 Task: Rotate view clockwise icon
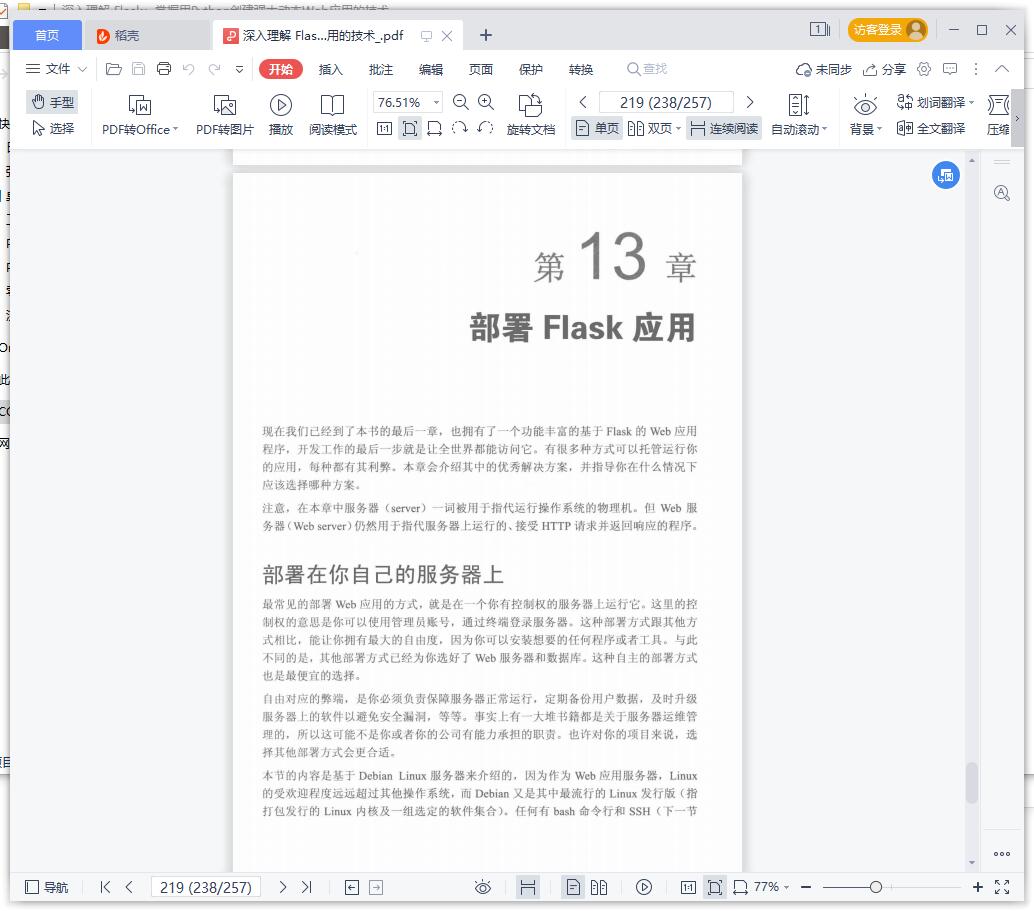460,128
